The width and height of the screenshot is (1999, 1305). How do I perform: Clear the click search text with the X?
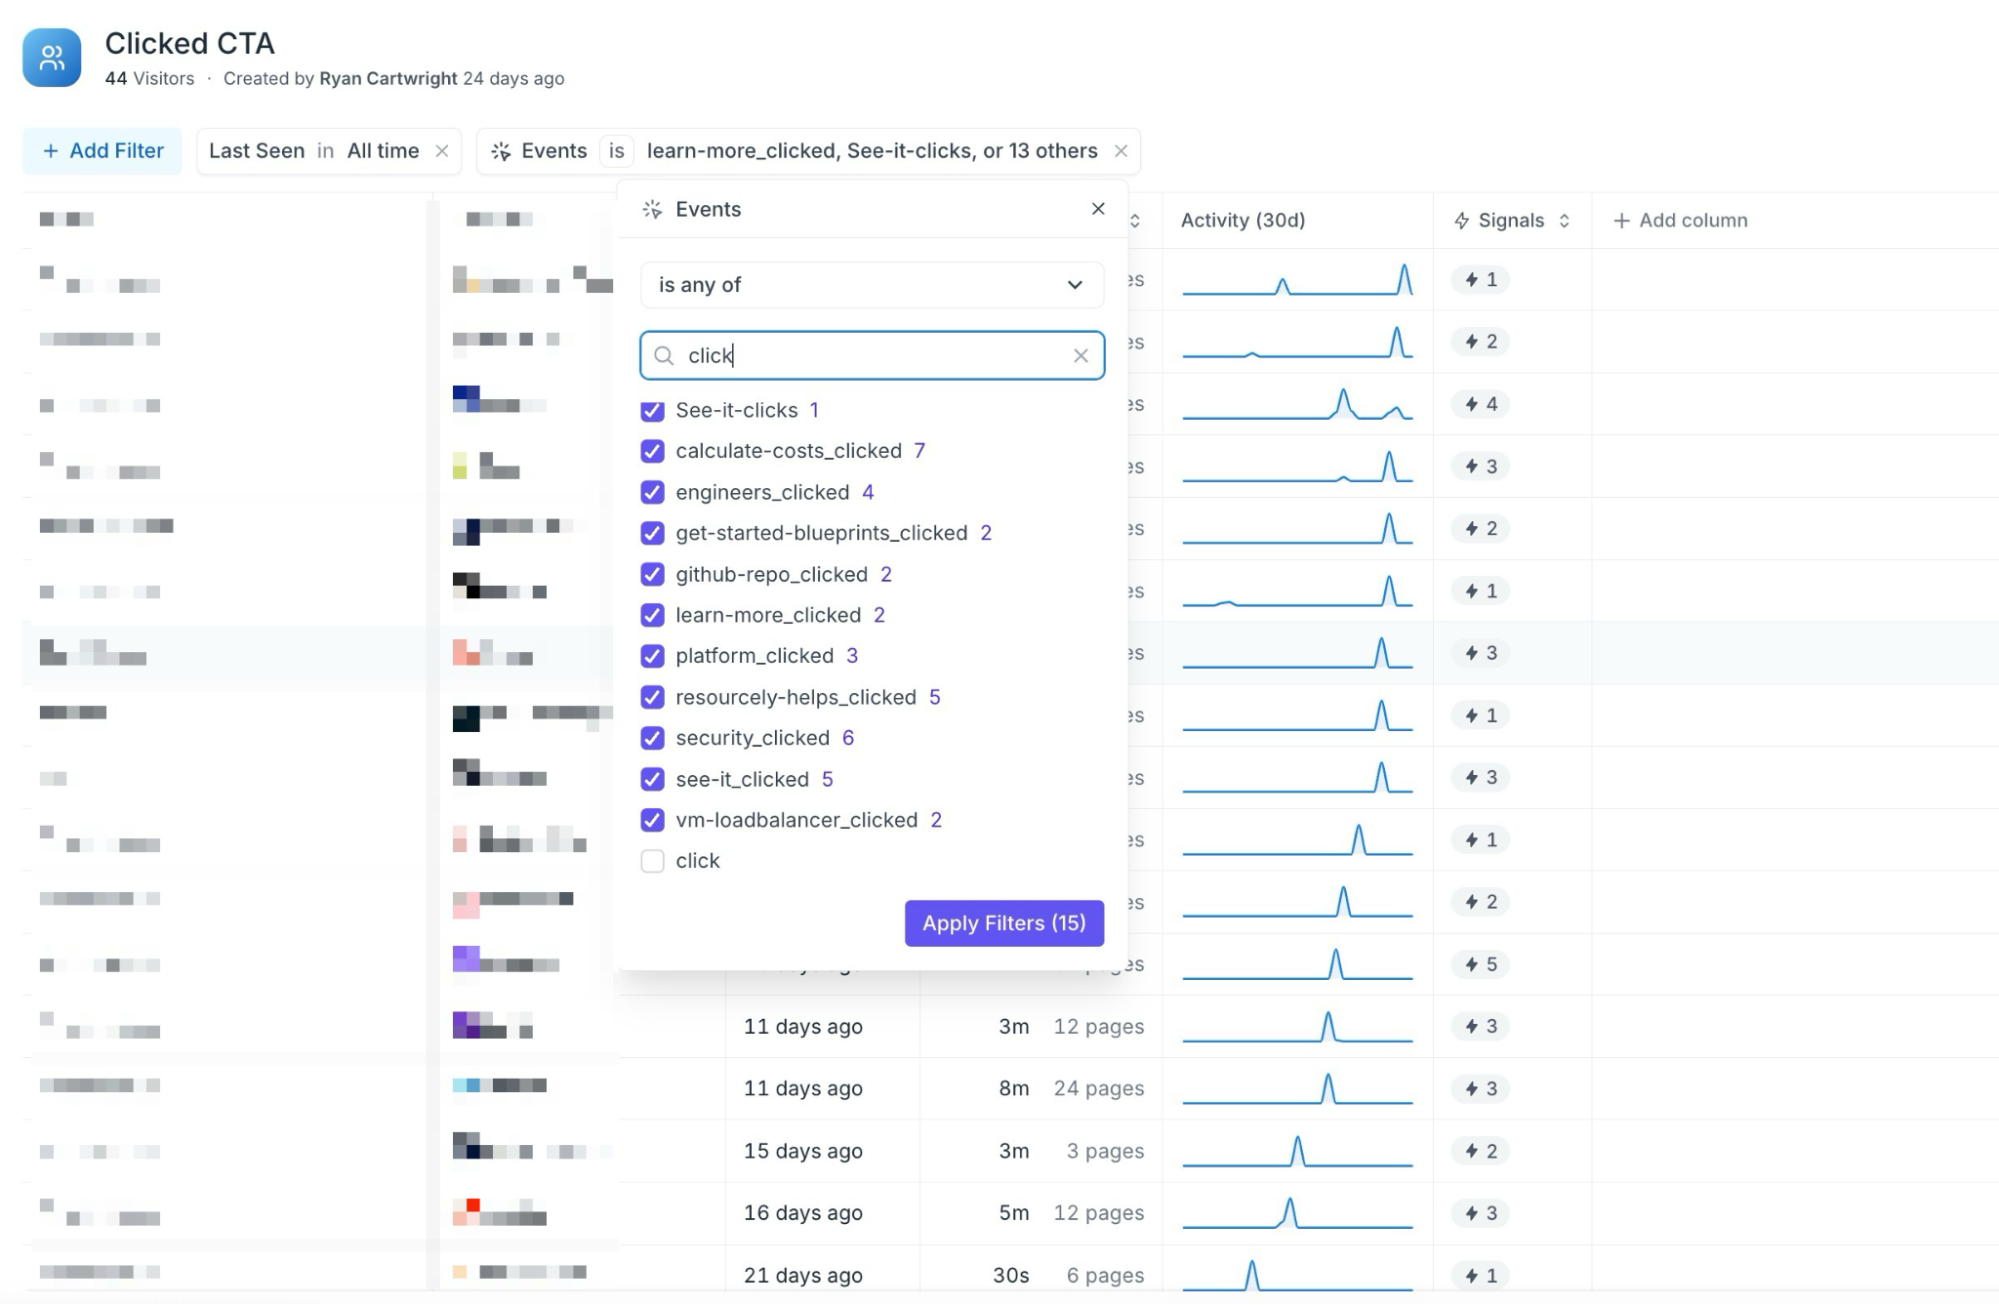tap(1081, 356)
